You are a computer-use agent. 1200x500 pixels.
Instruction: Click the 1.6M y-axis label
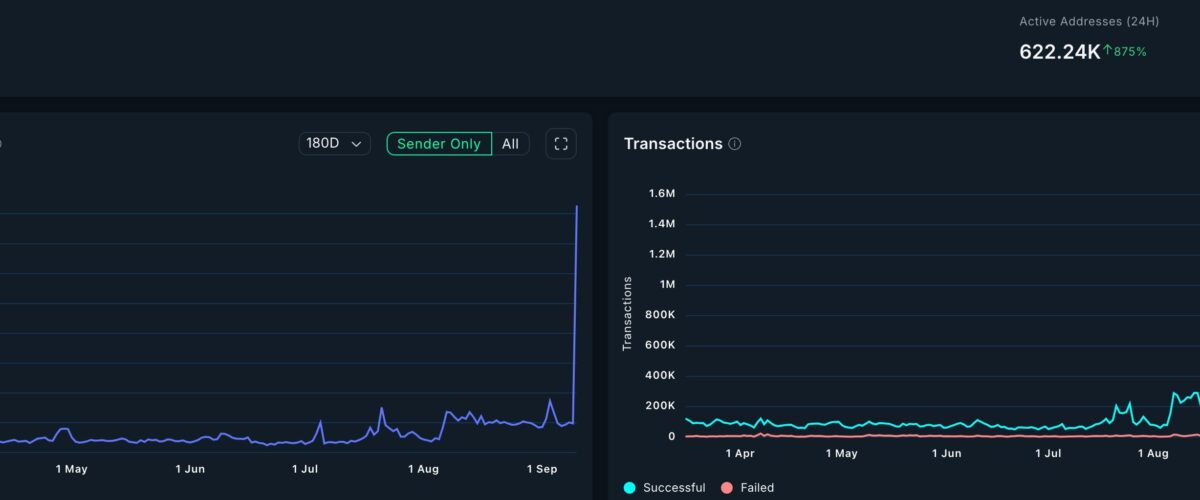(x=661, y=194)
